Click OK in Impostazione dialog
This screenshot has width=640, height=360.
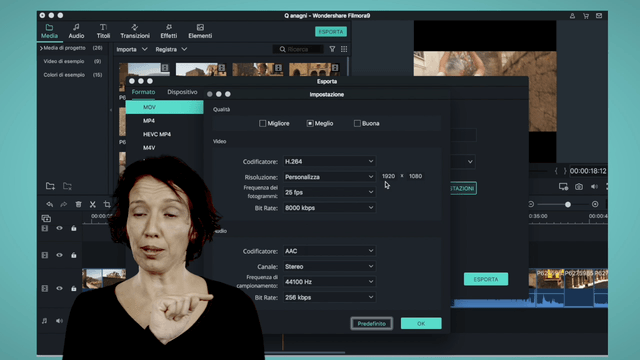421,324
